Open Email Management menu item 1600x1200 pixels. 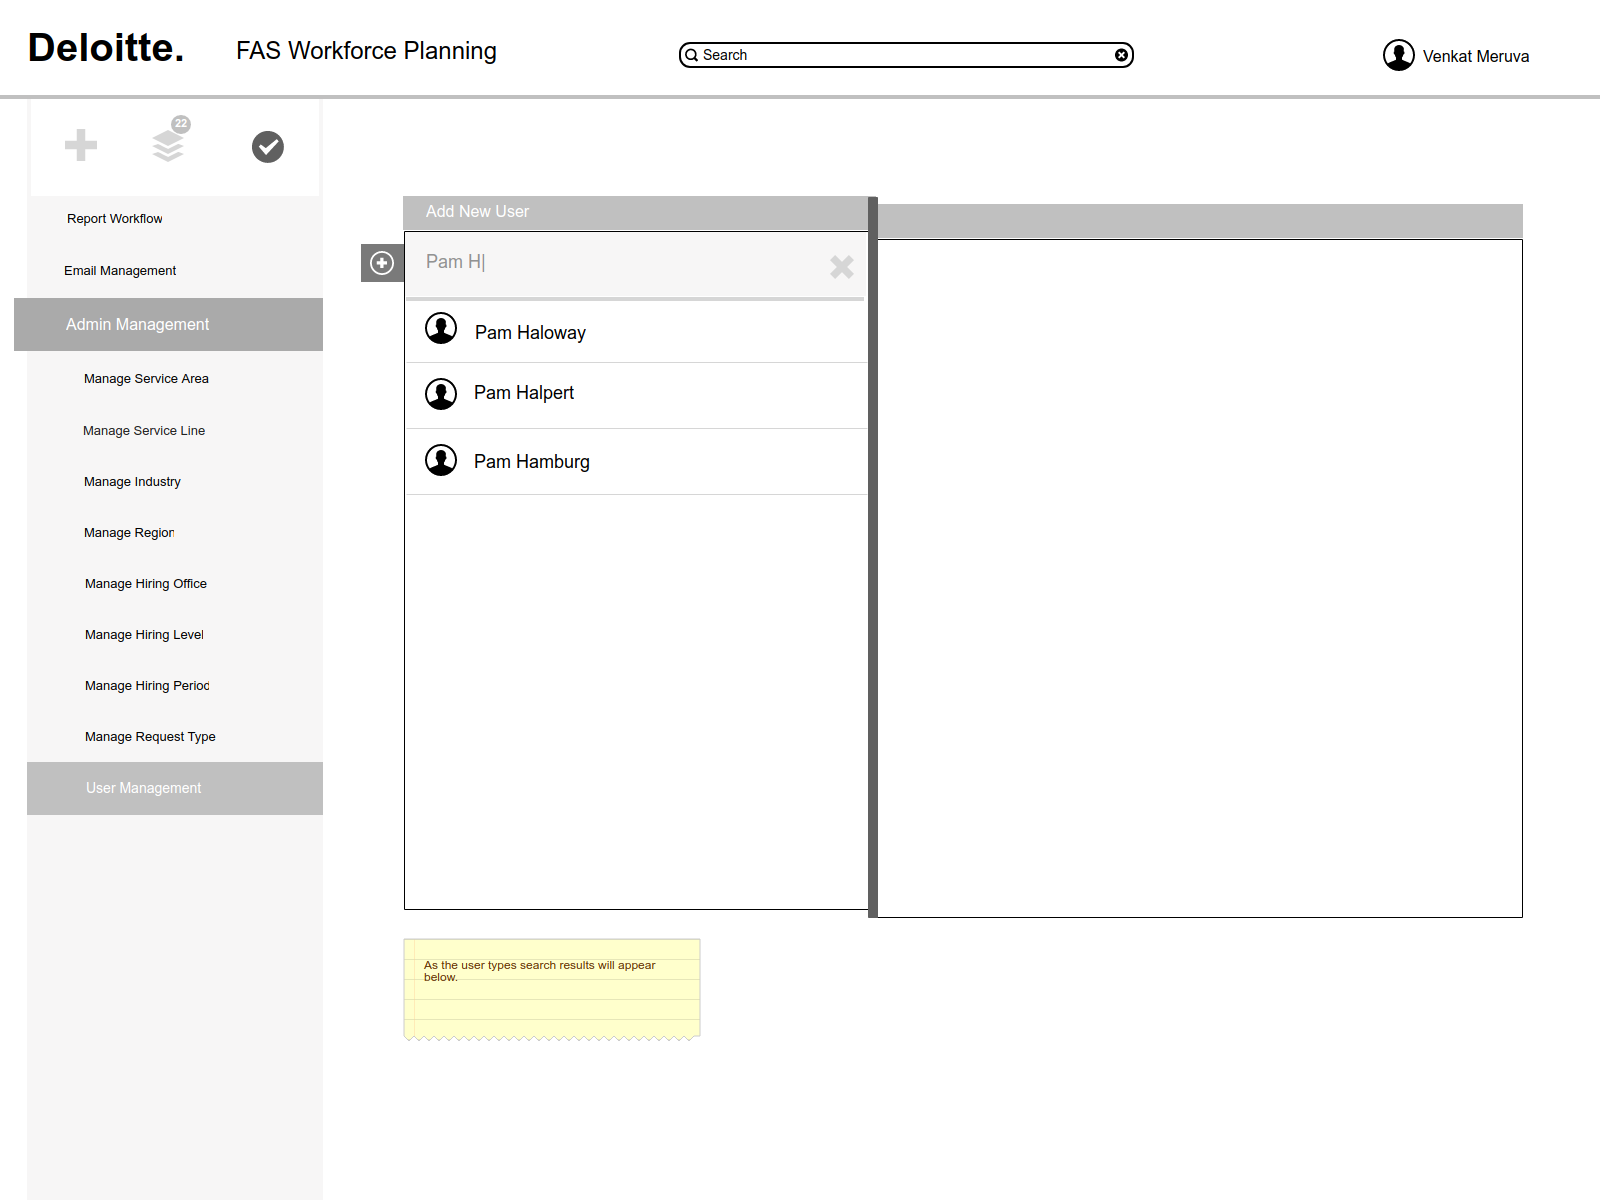pos(120,271)
